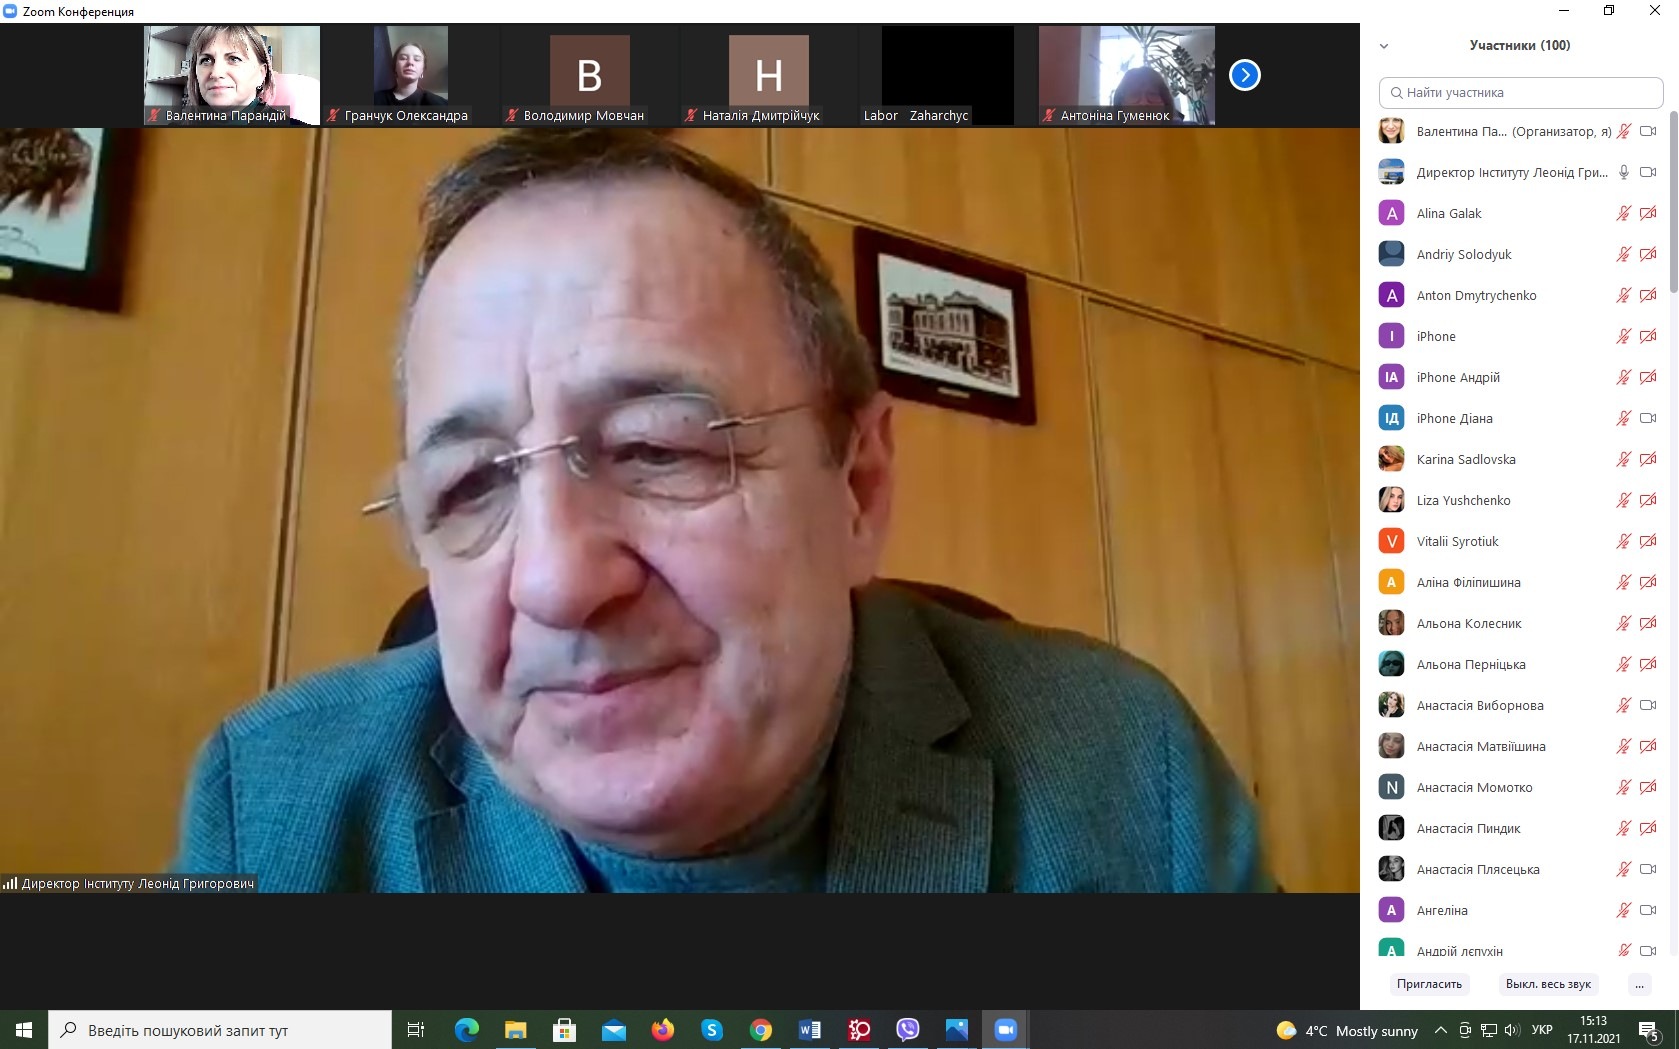Toggle camera for iPhone Діана

1648,418
